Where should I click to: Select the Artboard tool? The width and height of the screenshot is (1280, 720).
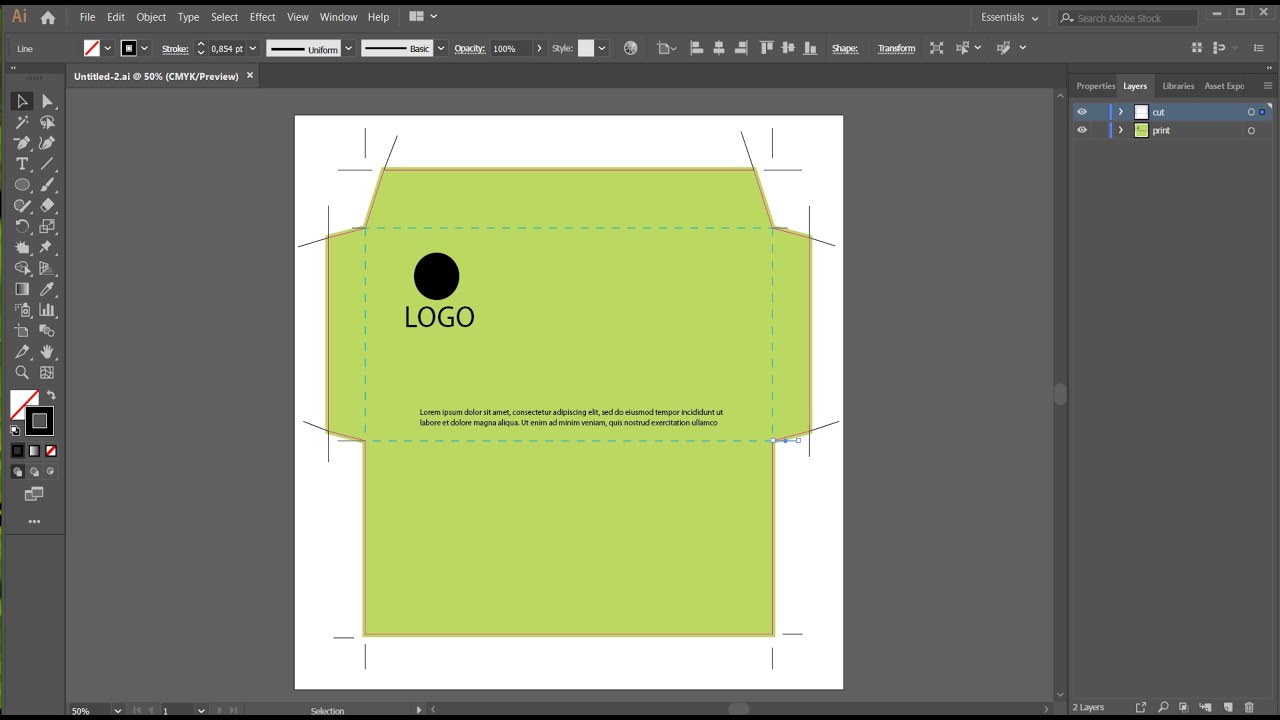pos(22,331)
